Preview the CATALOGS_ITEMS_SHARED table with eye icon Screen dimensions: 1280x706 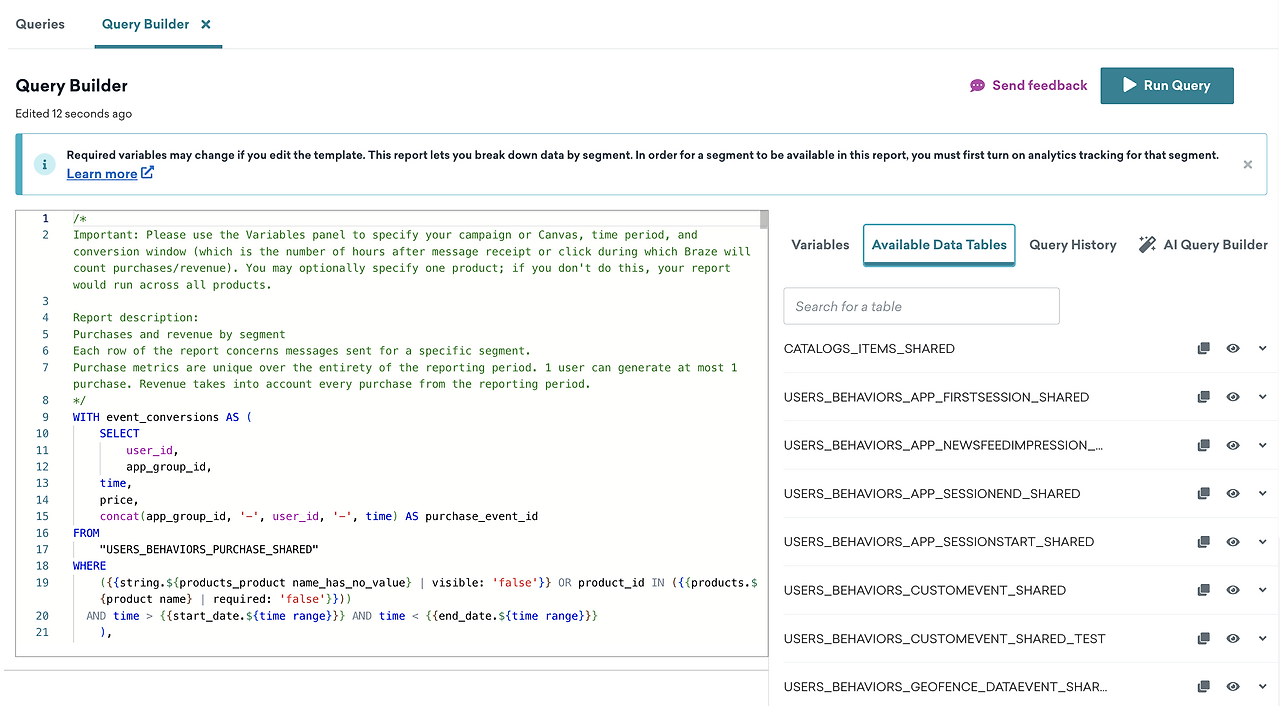point(1233,349)
